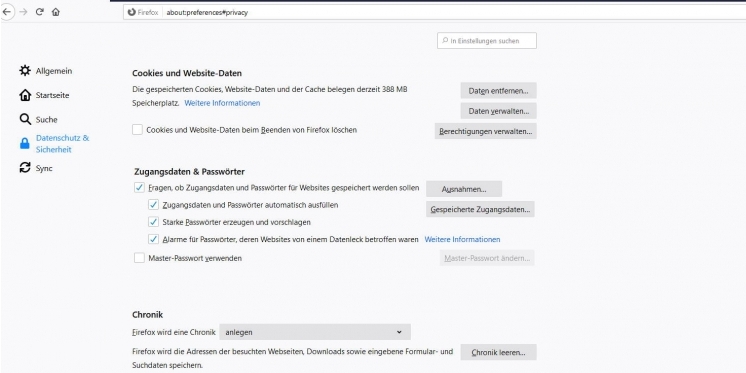746x373 pixels.
Task: Enable deleting cookies when Firefox closes
Action: pos(137,129)
